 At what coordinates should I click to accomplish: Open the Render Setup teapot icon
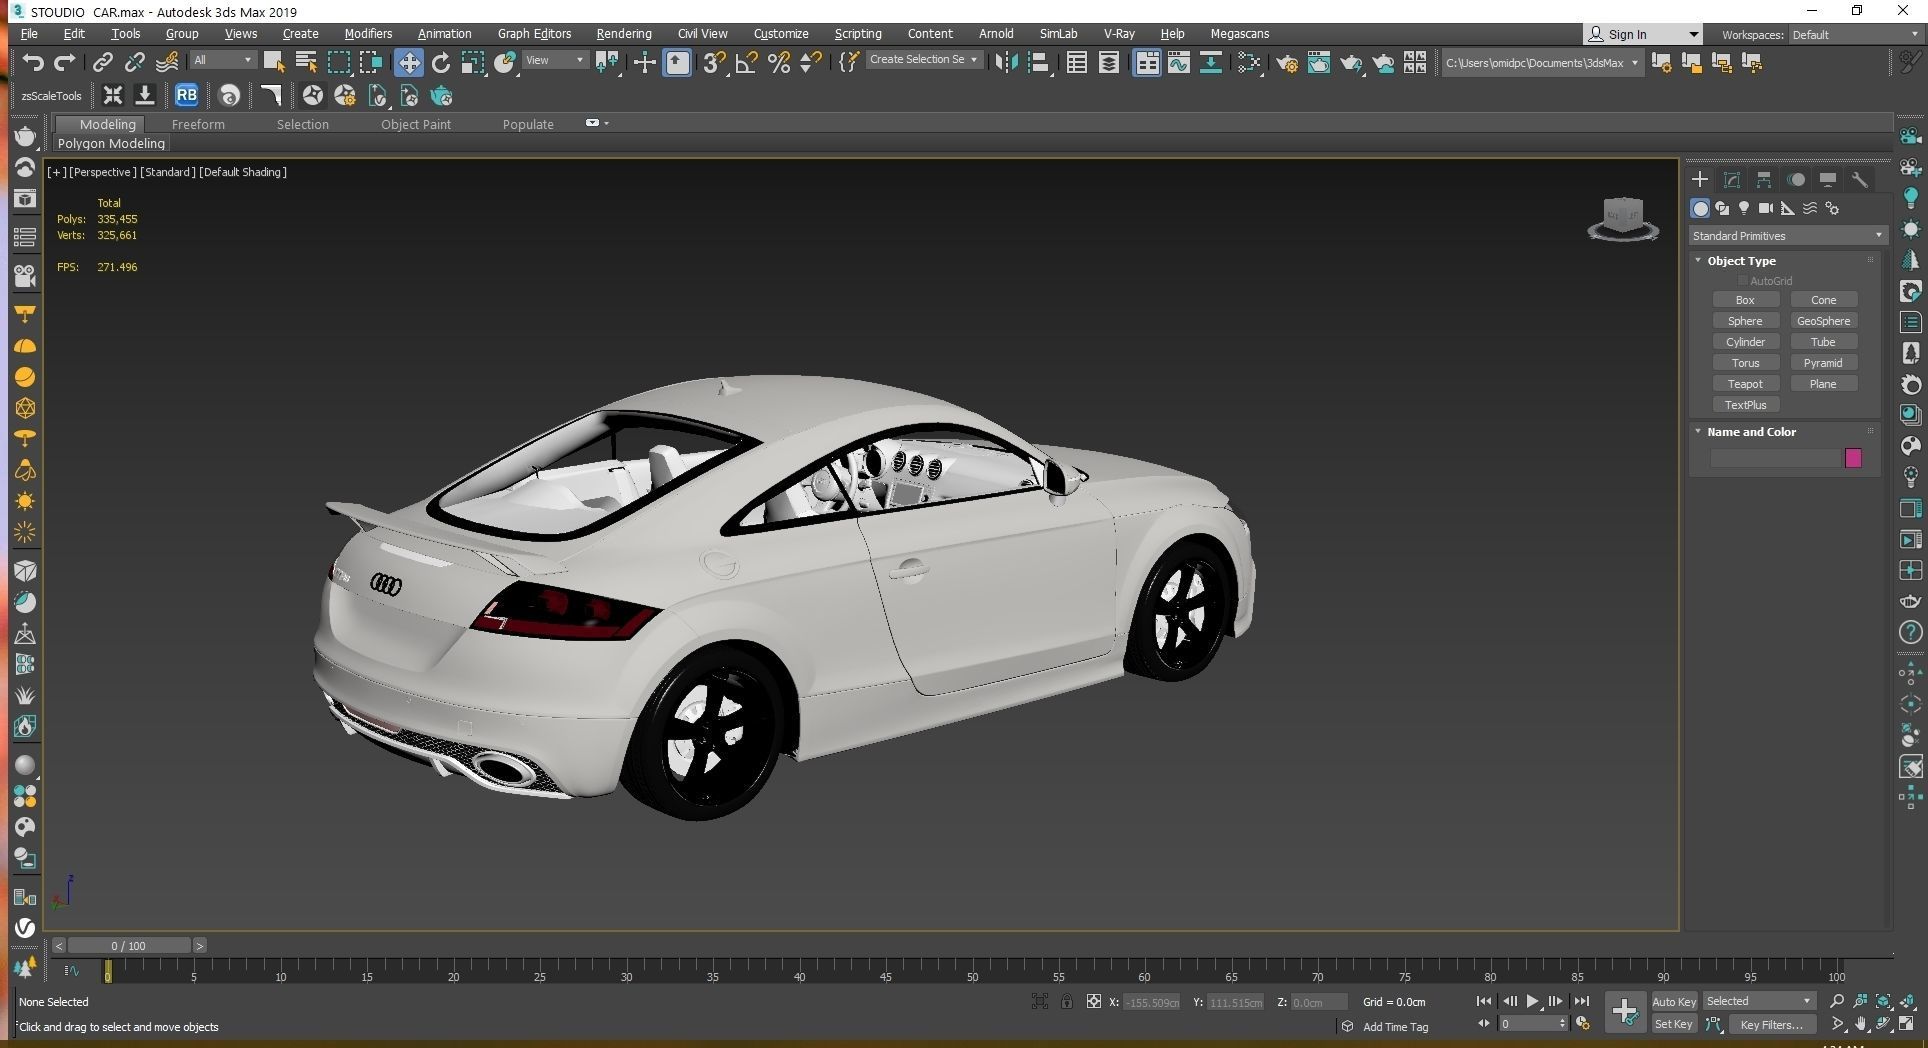point(1287,63)
